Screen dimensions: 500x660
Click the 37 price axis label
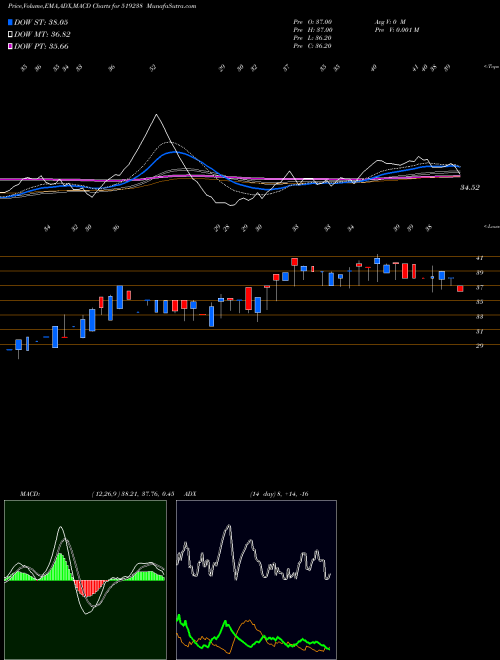tap(479, 287)
